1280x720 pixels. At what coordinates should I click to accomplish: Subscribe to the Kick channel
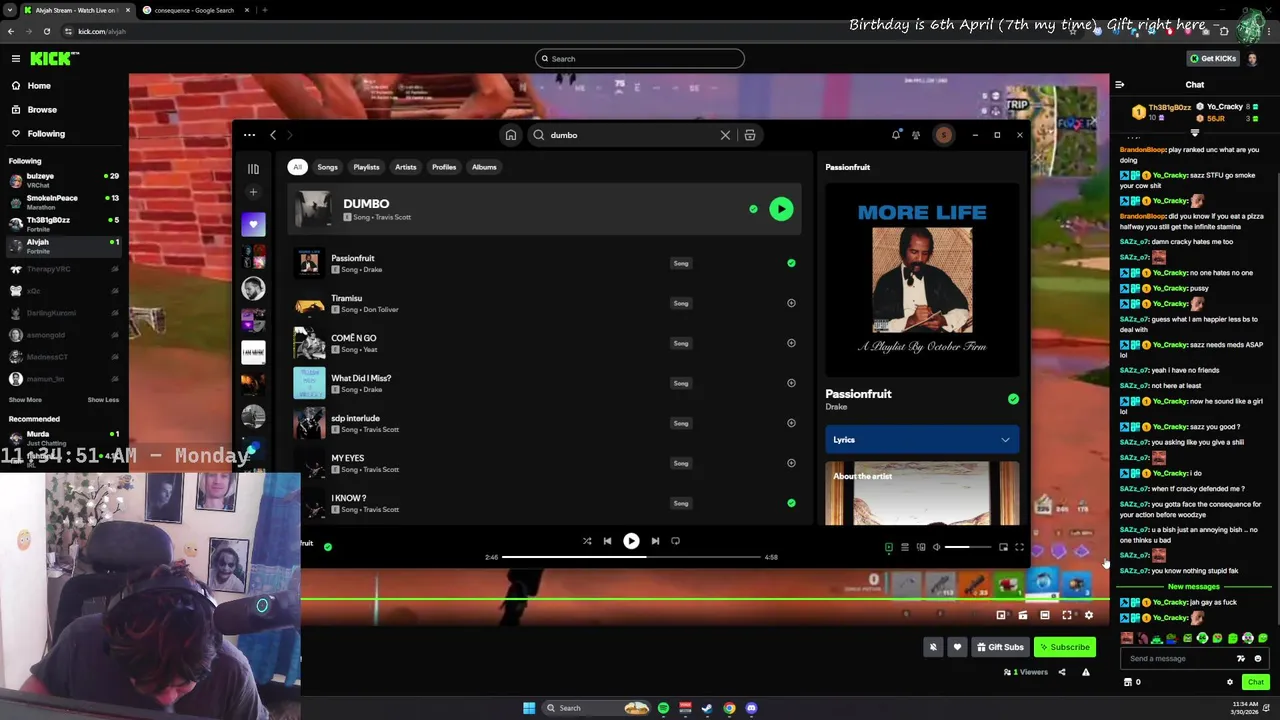pos(1064,647)
